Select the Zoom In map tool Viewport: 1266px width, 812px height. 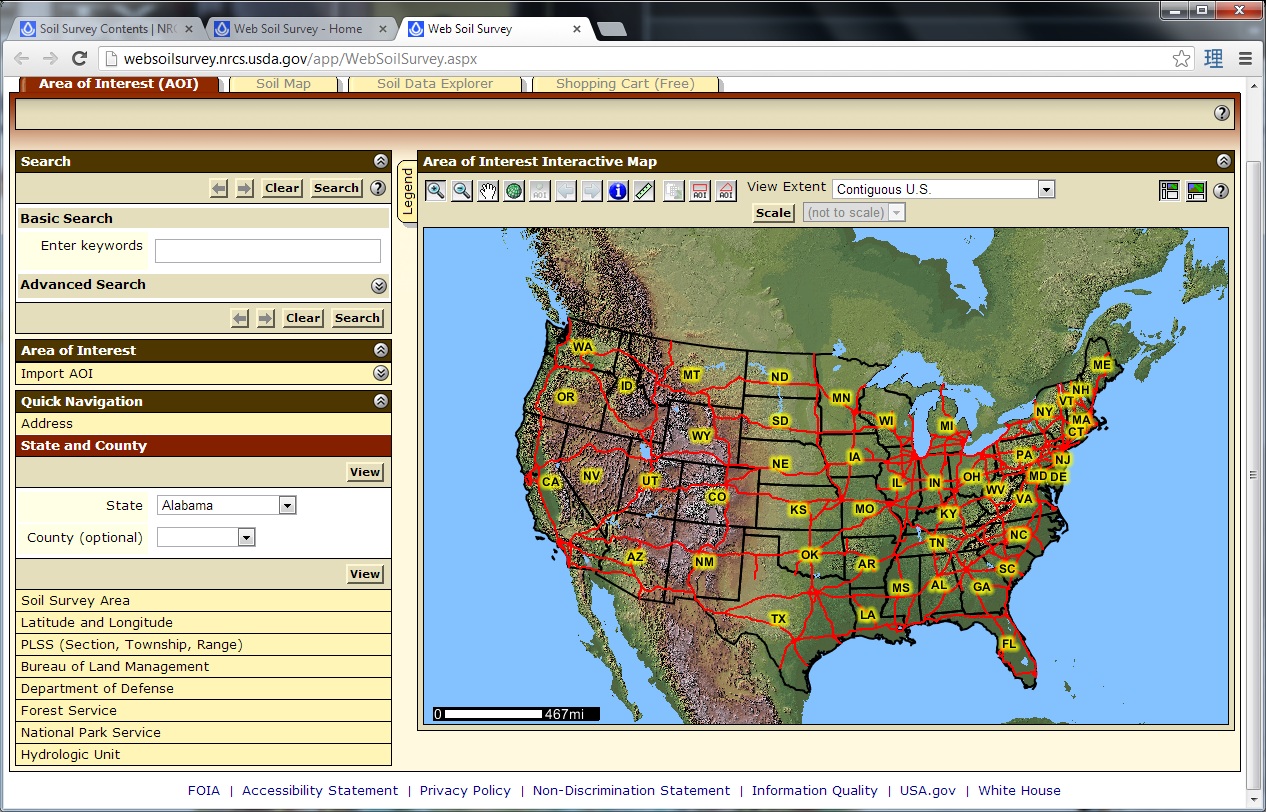coord(436,190)
